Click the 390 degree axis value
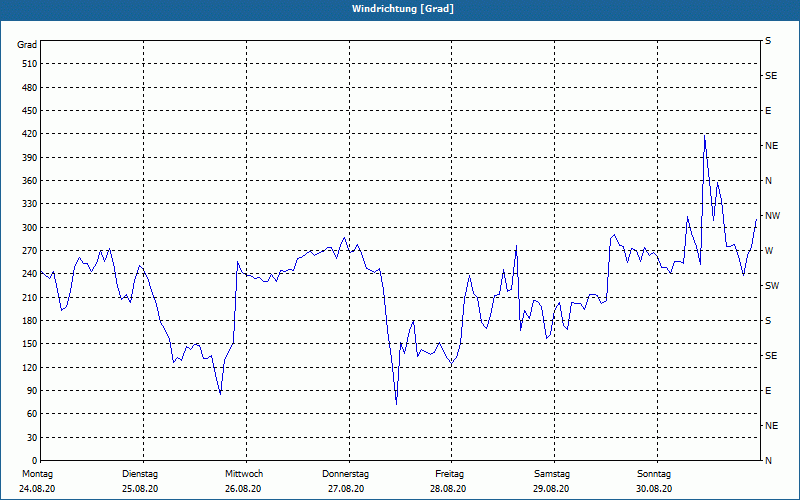This screenshot has height=500, width=800. [30, 158]
